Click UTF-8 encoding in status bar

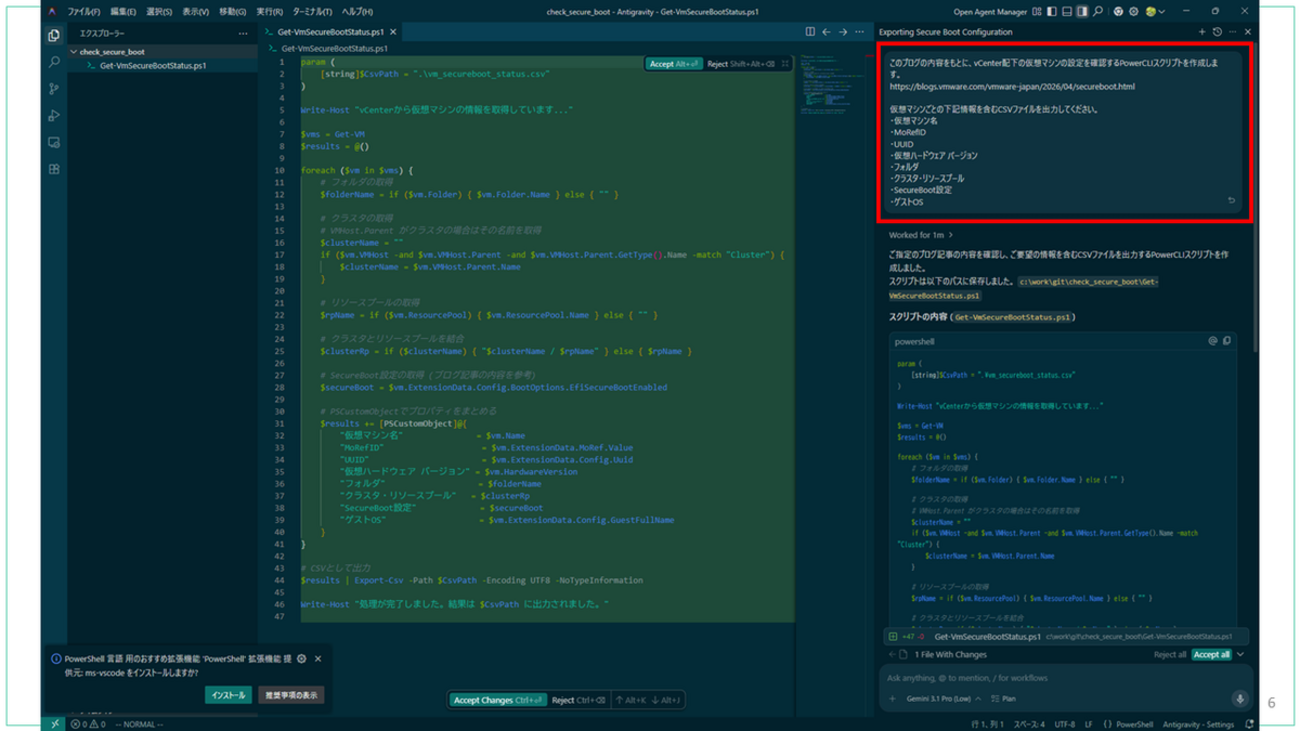click(x=1064, y=724)
